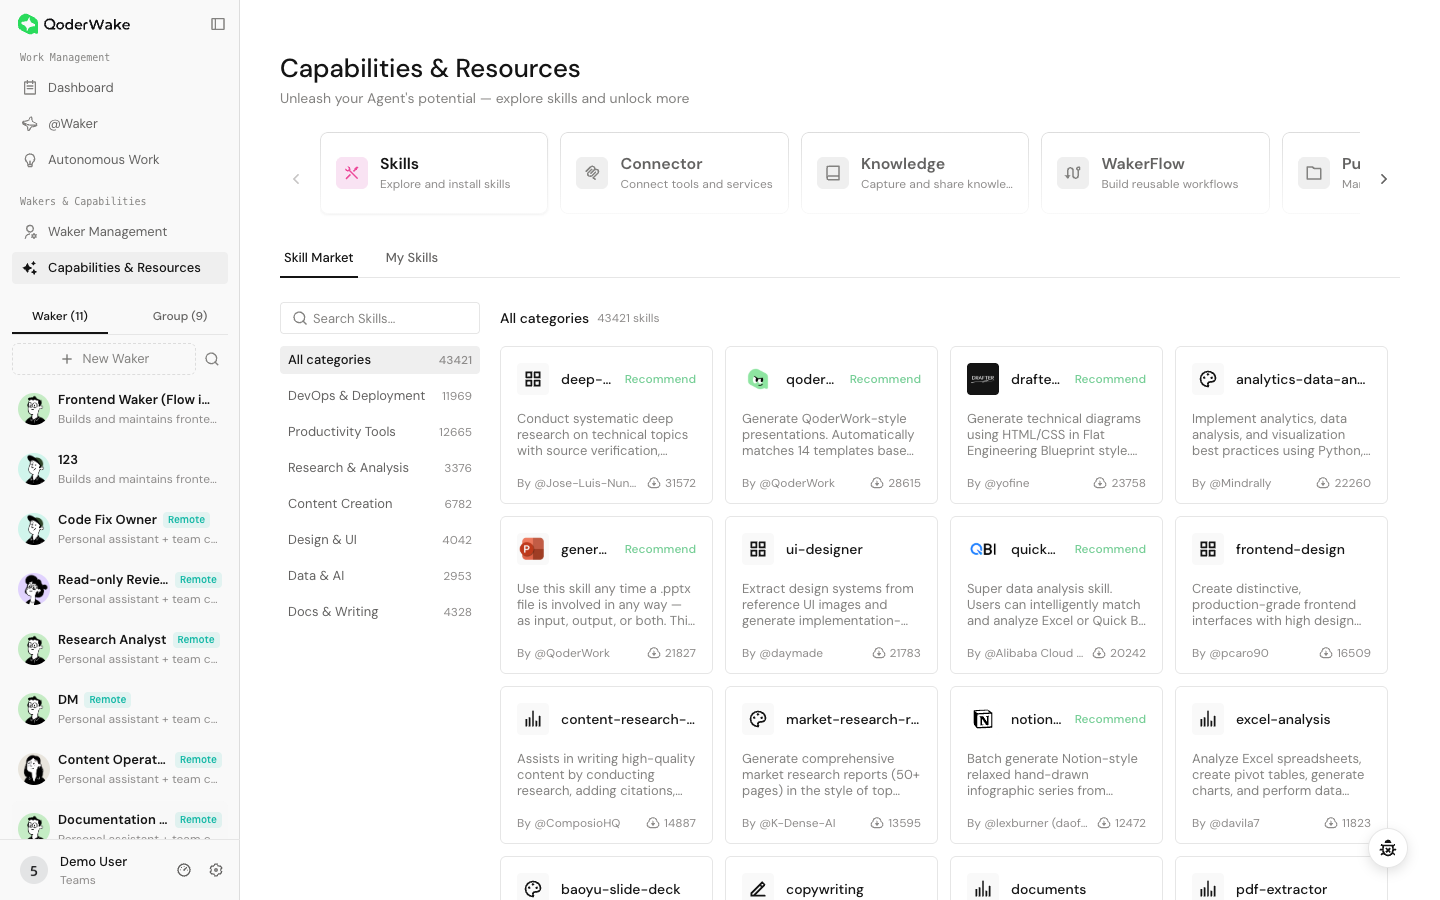Open @Waker from the sidebar

pyautogui.click(x=120, y=124)
